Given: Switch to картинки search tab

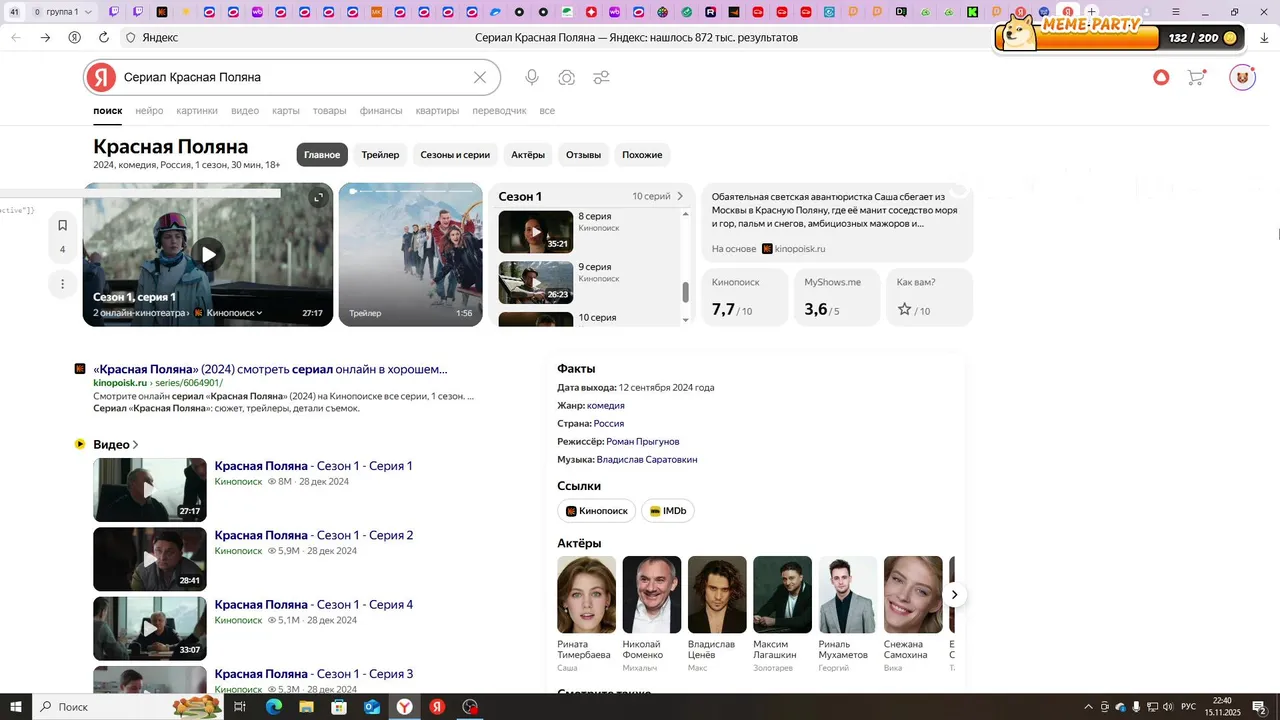Looking at the screenshot, I should coord(197,111).
